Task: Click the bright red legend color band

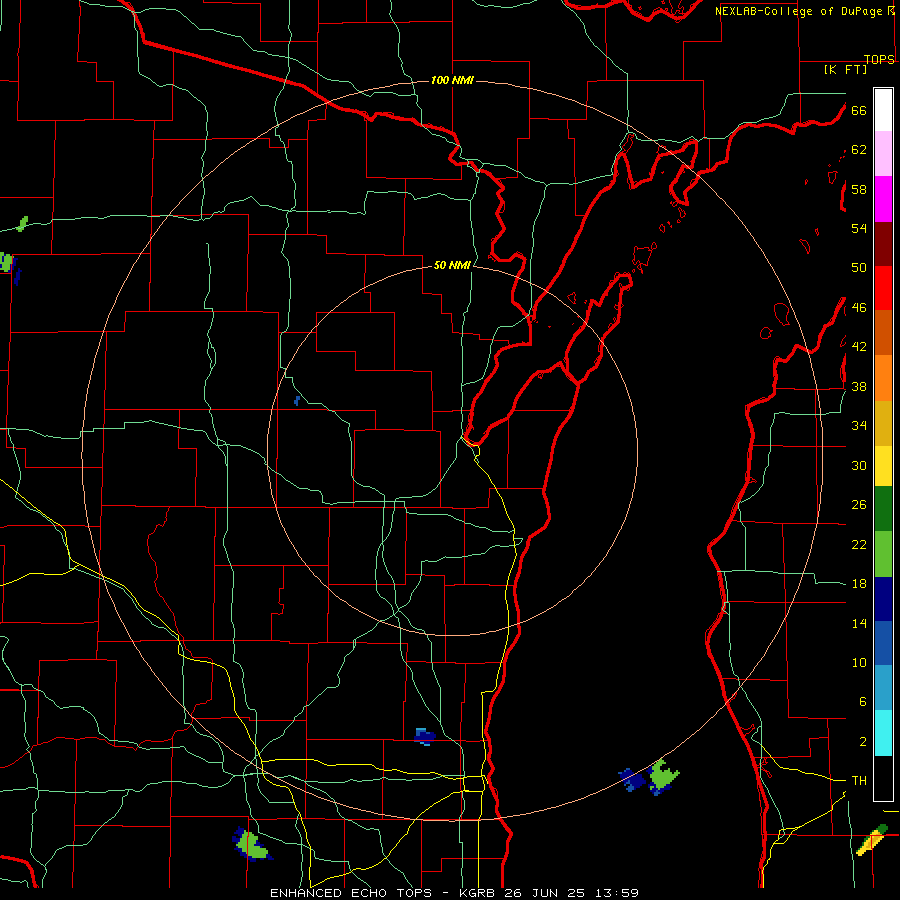Action: 883,288
